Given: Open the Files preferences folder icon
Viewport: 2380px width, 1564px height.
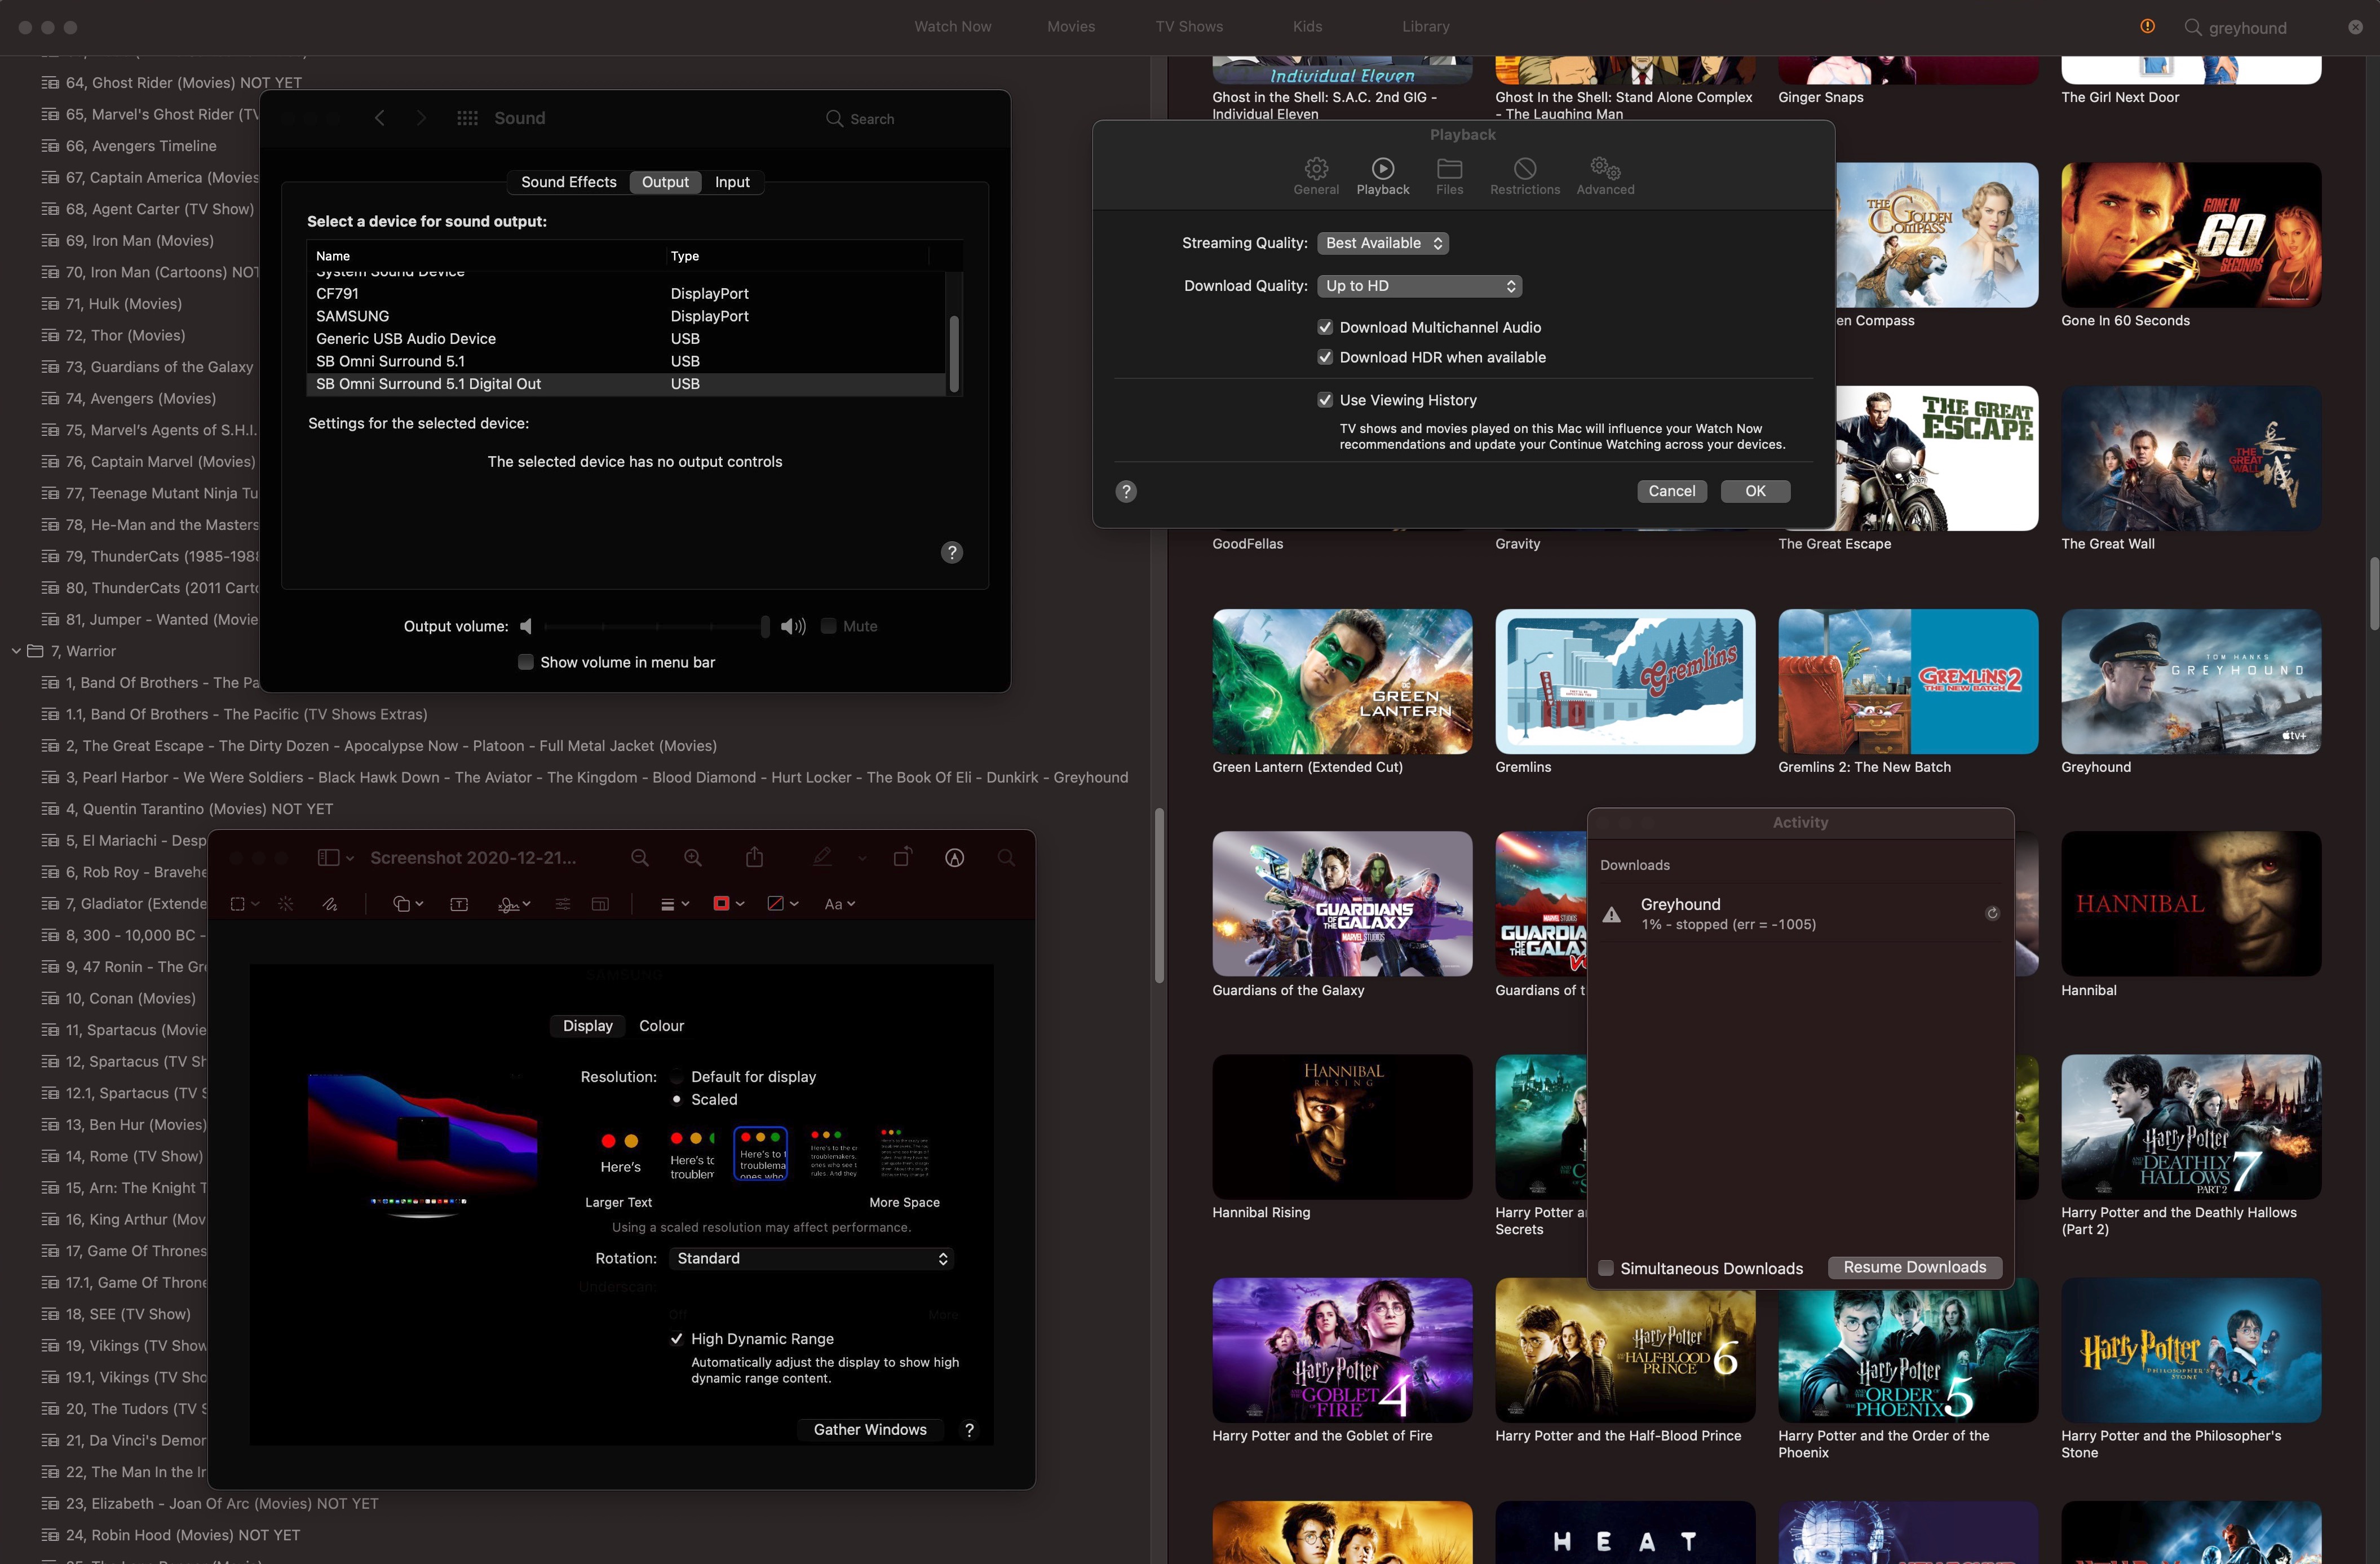Looking at the screenshot, I should (1449, 169).
